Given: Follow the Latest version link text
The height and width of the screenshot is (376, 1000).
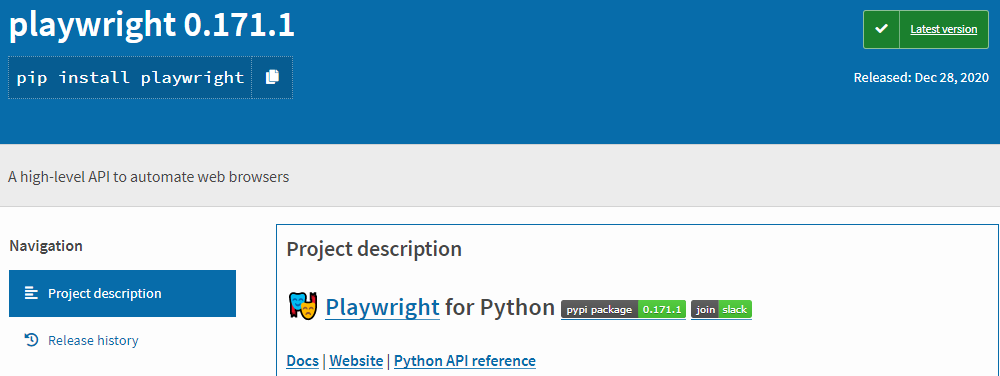Looking at the screenshot, I should [943, 29].
